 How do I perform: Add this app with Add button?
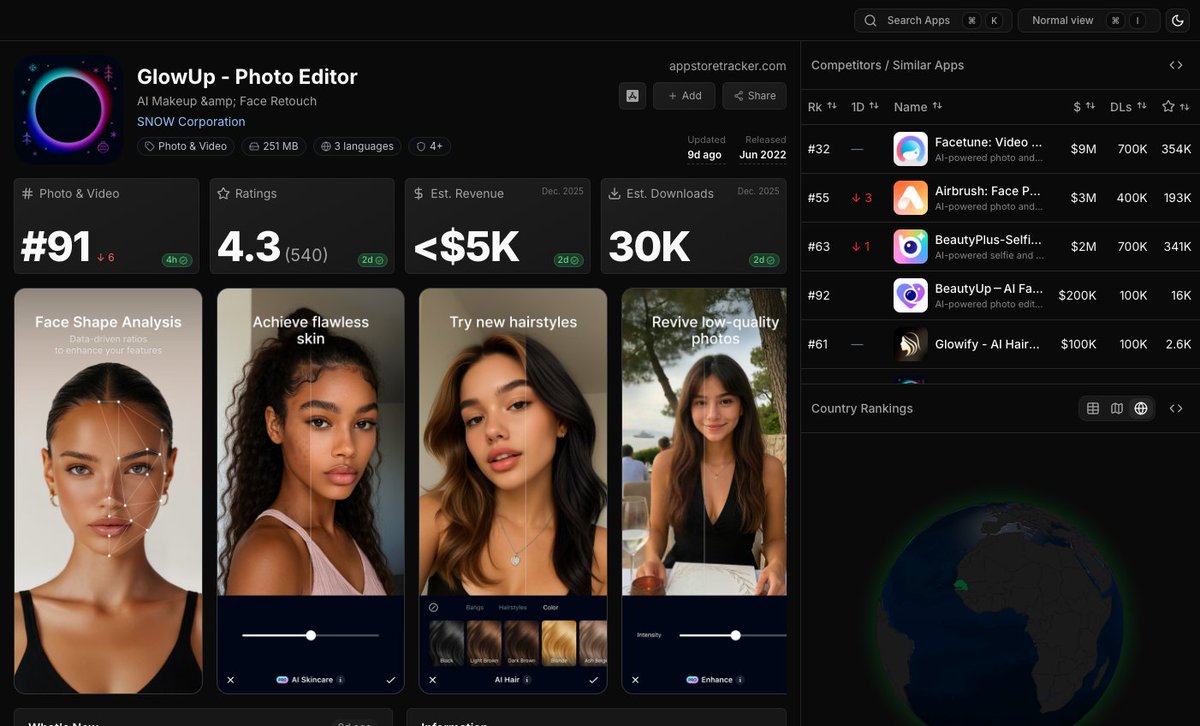[684, 96]
